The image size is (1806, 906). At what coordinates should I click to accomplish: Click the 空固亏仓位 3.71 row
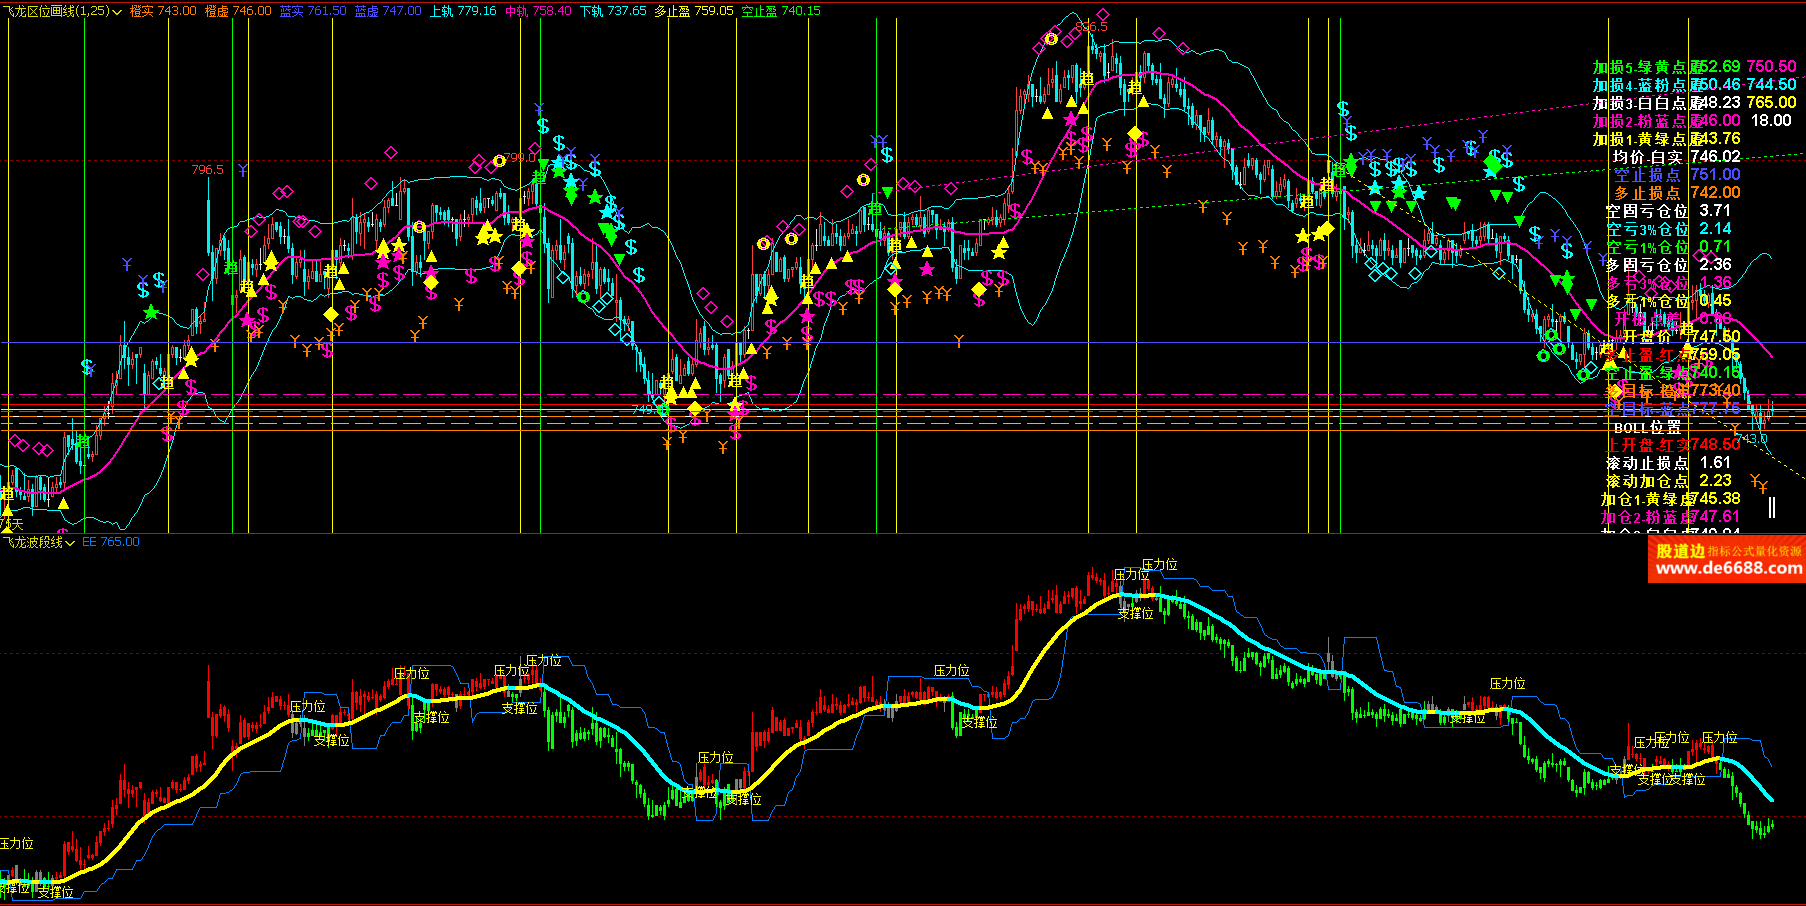point(1668,211)
